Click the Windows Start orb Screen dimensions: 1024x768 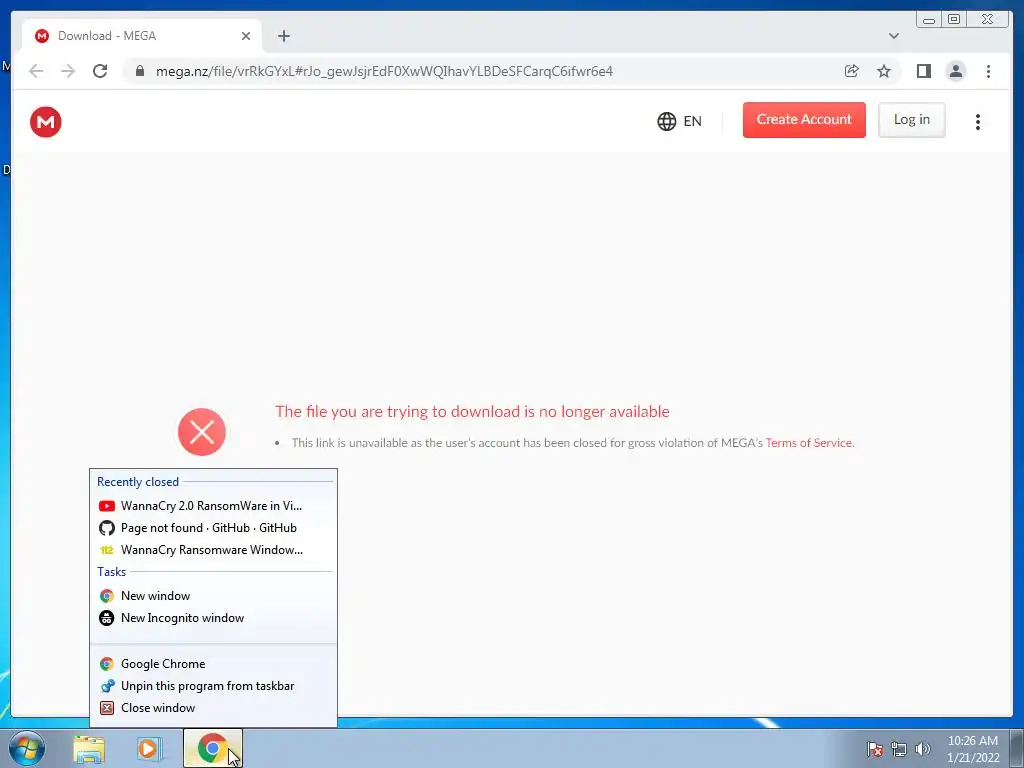pos(27,748)
